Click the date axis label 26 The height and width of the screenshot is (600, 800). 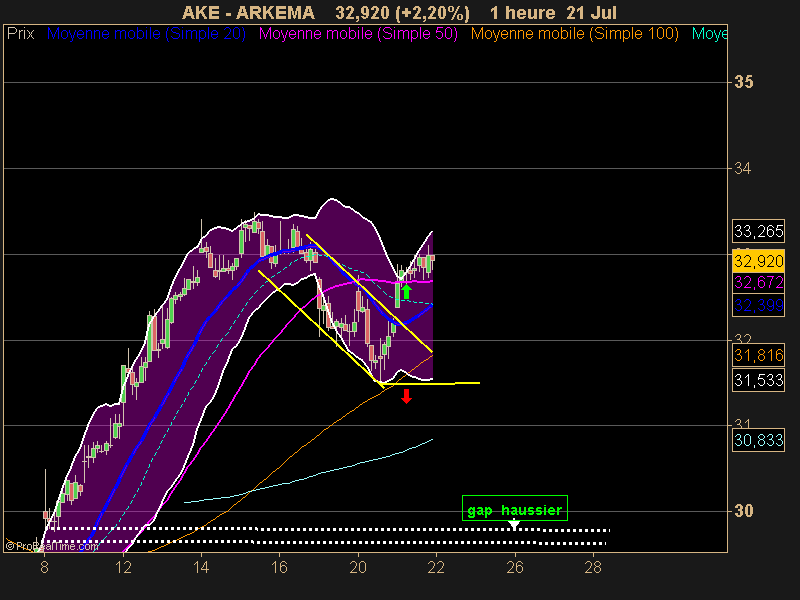click(515, 567)
